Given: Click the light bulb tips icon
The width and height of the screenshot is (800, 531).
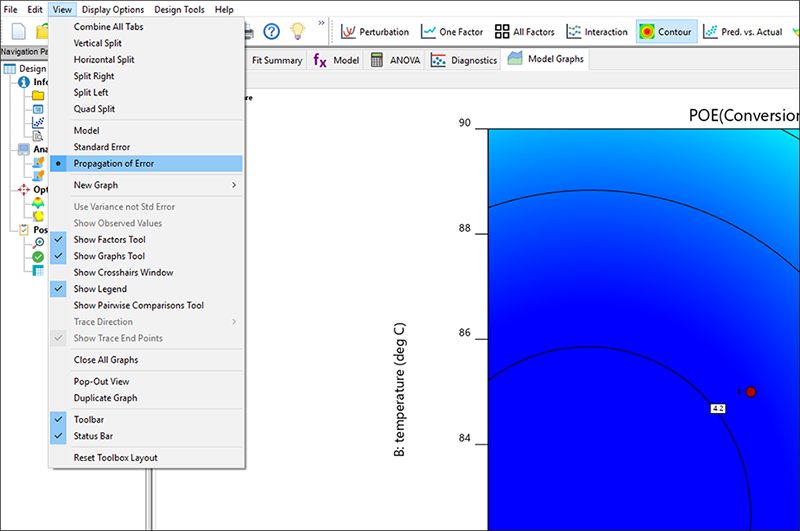Looking at the screenshot, I should tap(297, 32).
